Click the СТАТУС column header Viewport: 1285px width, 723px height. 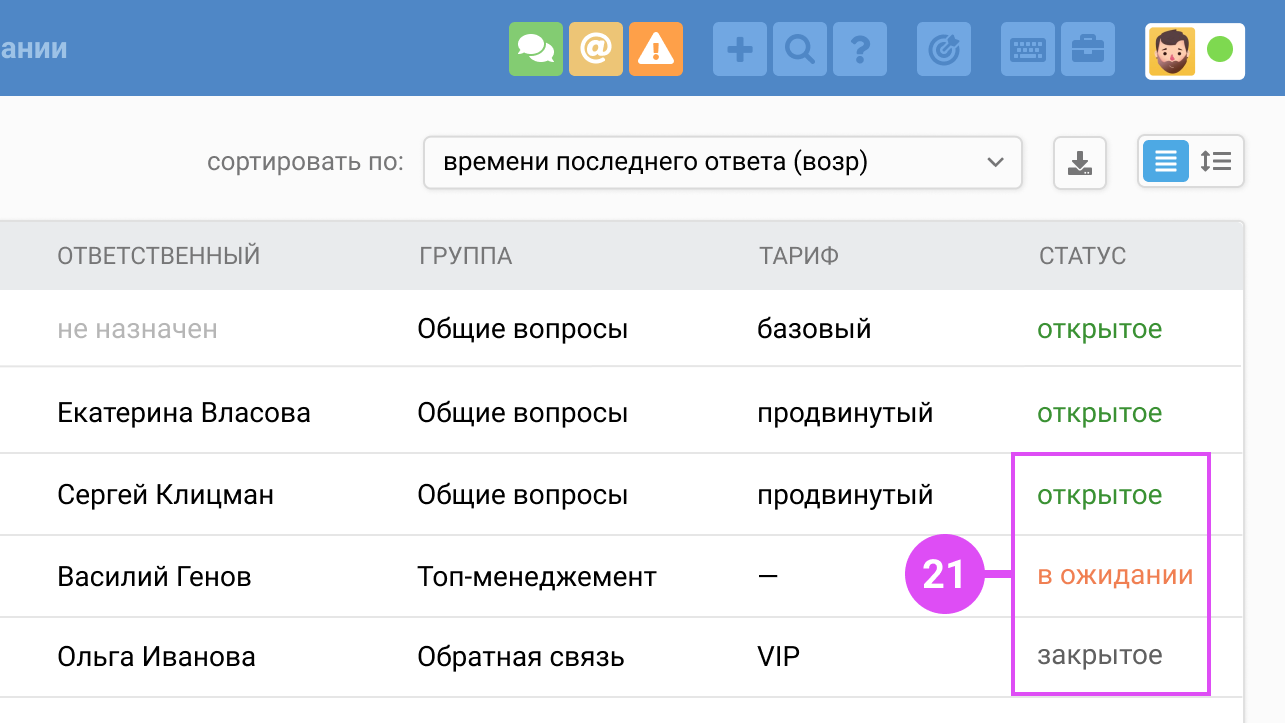1082,256
